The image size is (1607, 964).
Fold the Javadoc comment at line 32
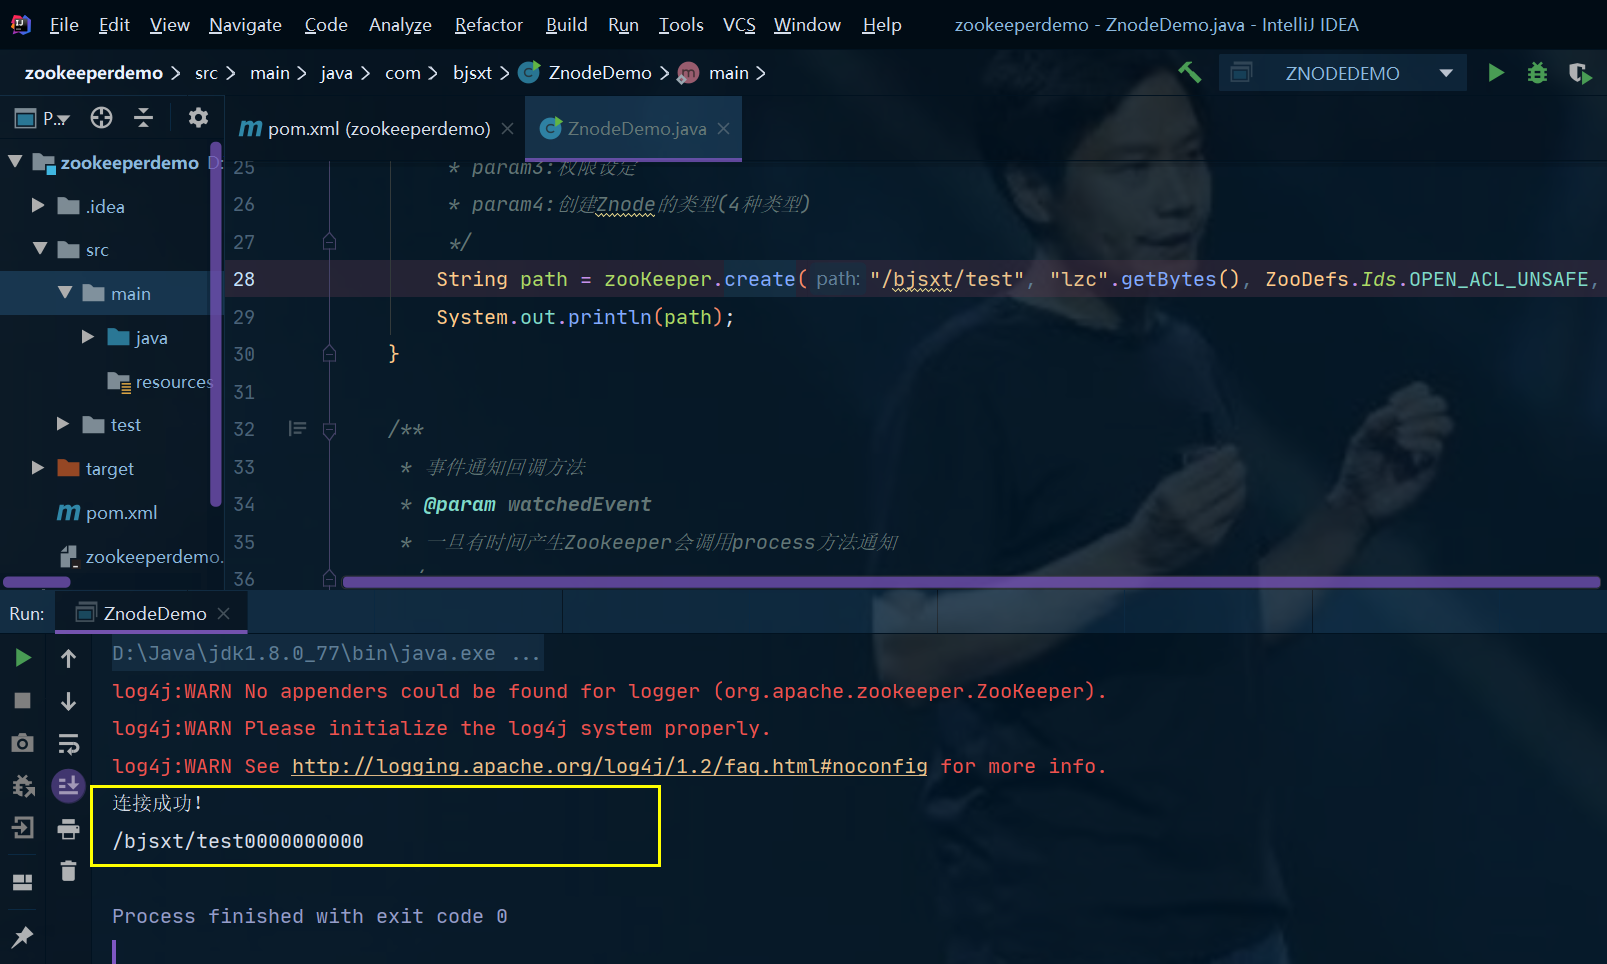click(329, 430)
